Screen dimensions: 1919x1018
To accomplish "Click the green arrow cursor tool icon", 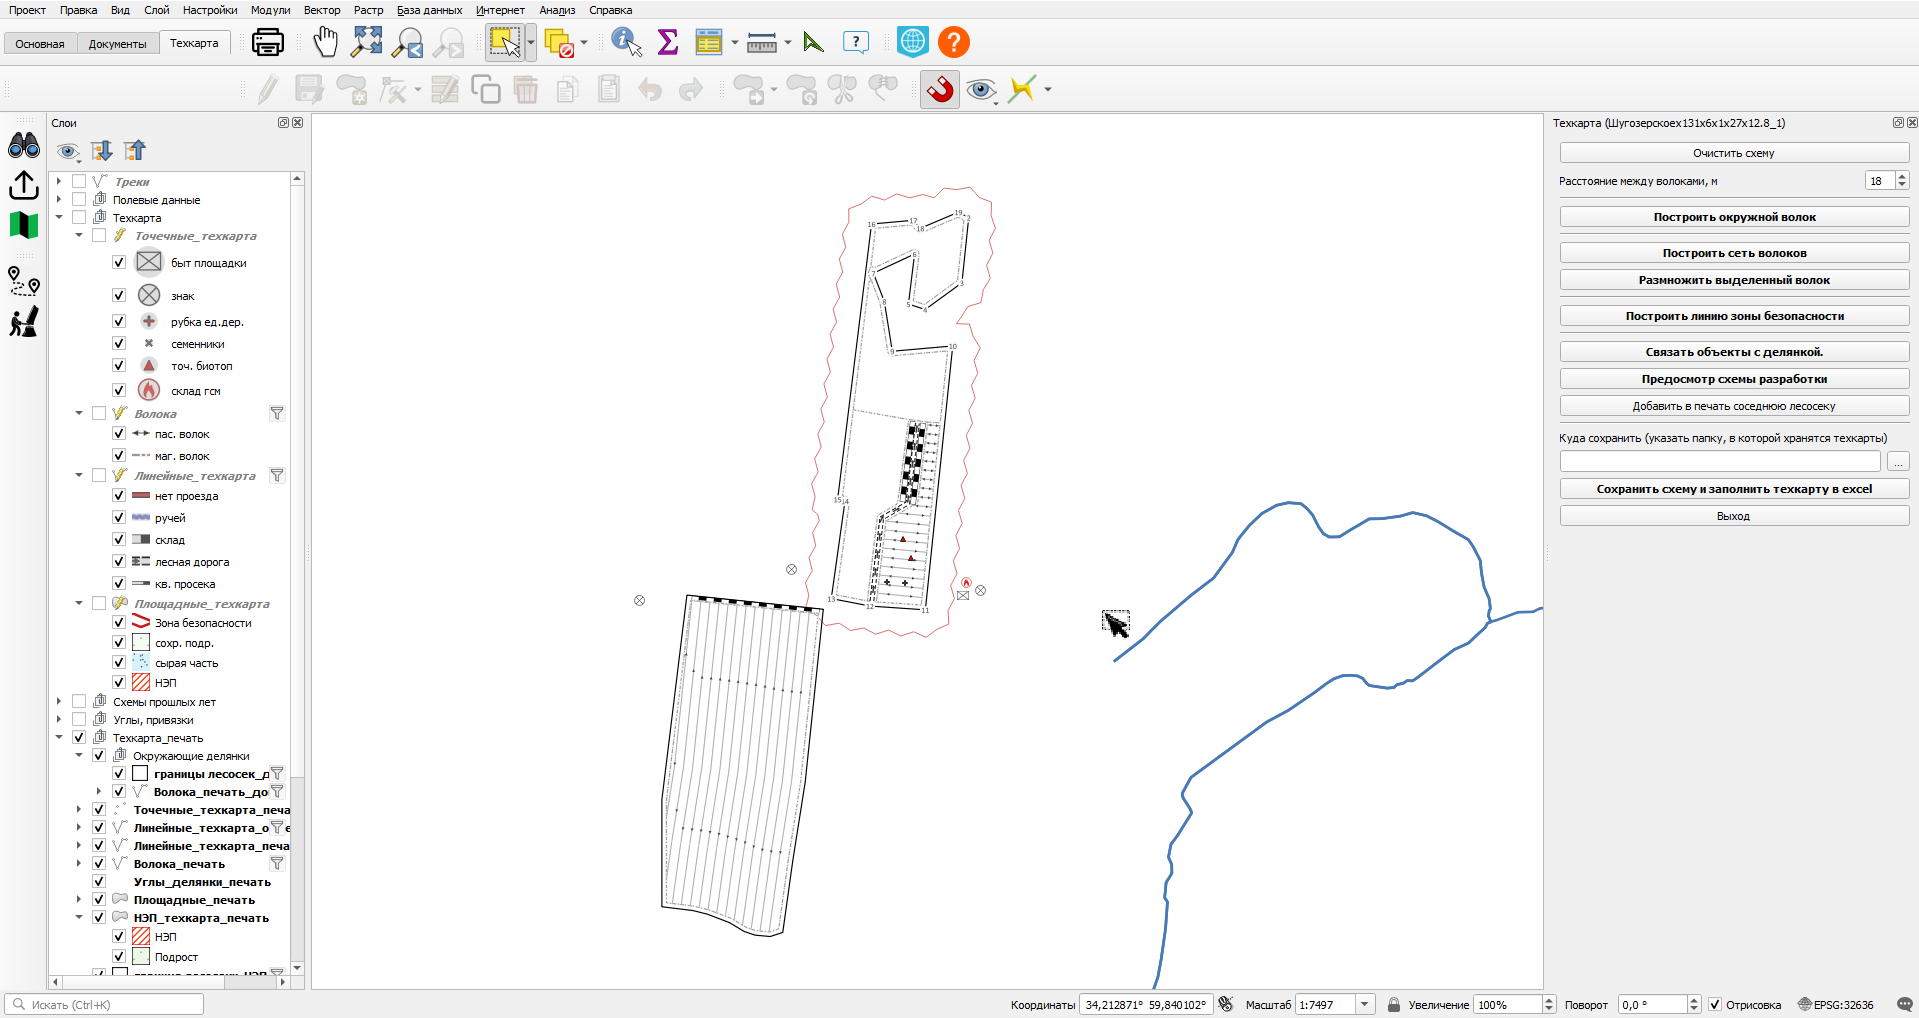I will click(813, 42).
